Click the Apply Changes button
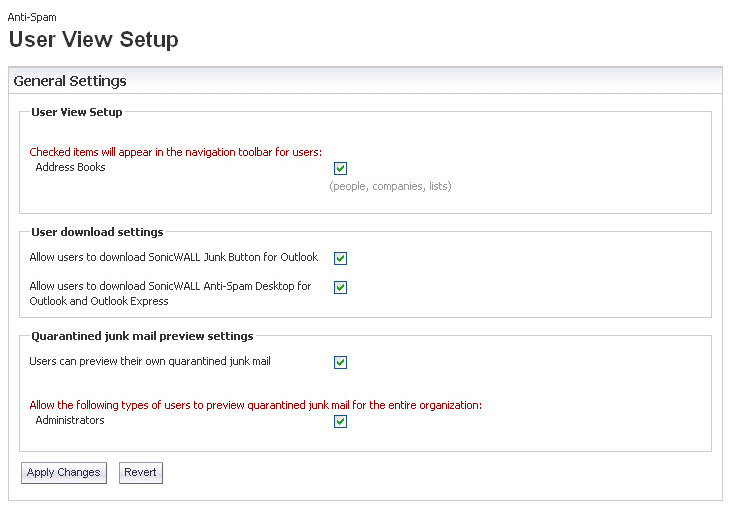730x515 pixels. (x=64, y=473)
